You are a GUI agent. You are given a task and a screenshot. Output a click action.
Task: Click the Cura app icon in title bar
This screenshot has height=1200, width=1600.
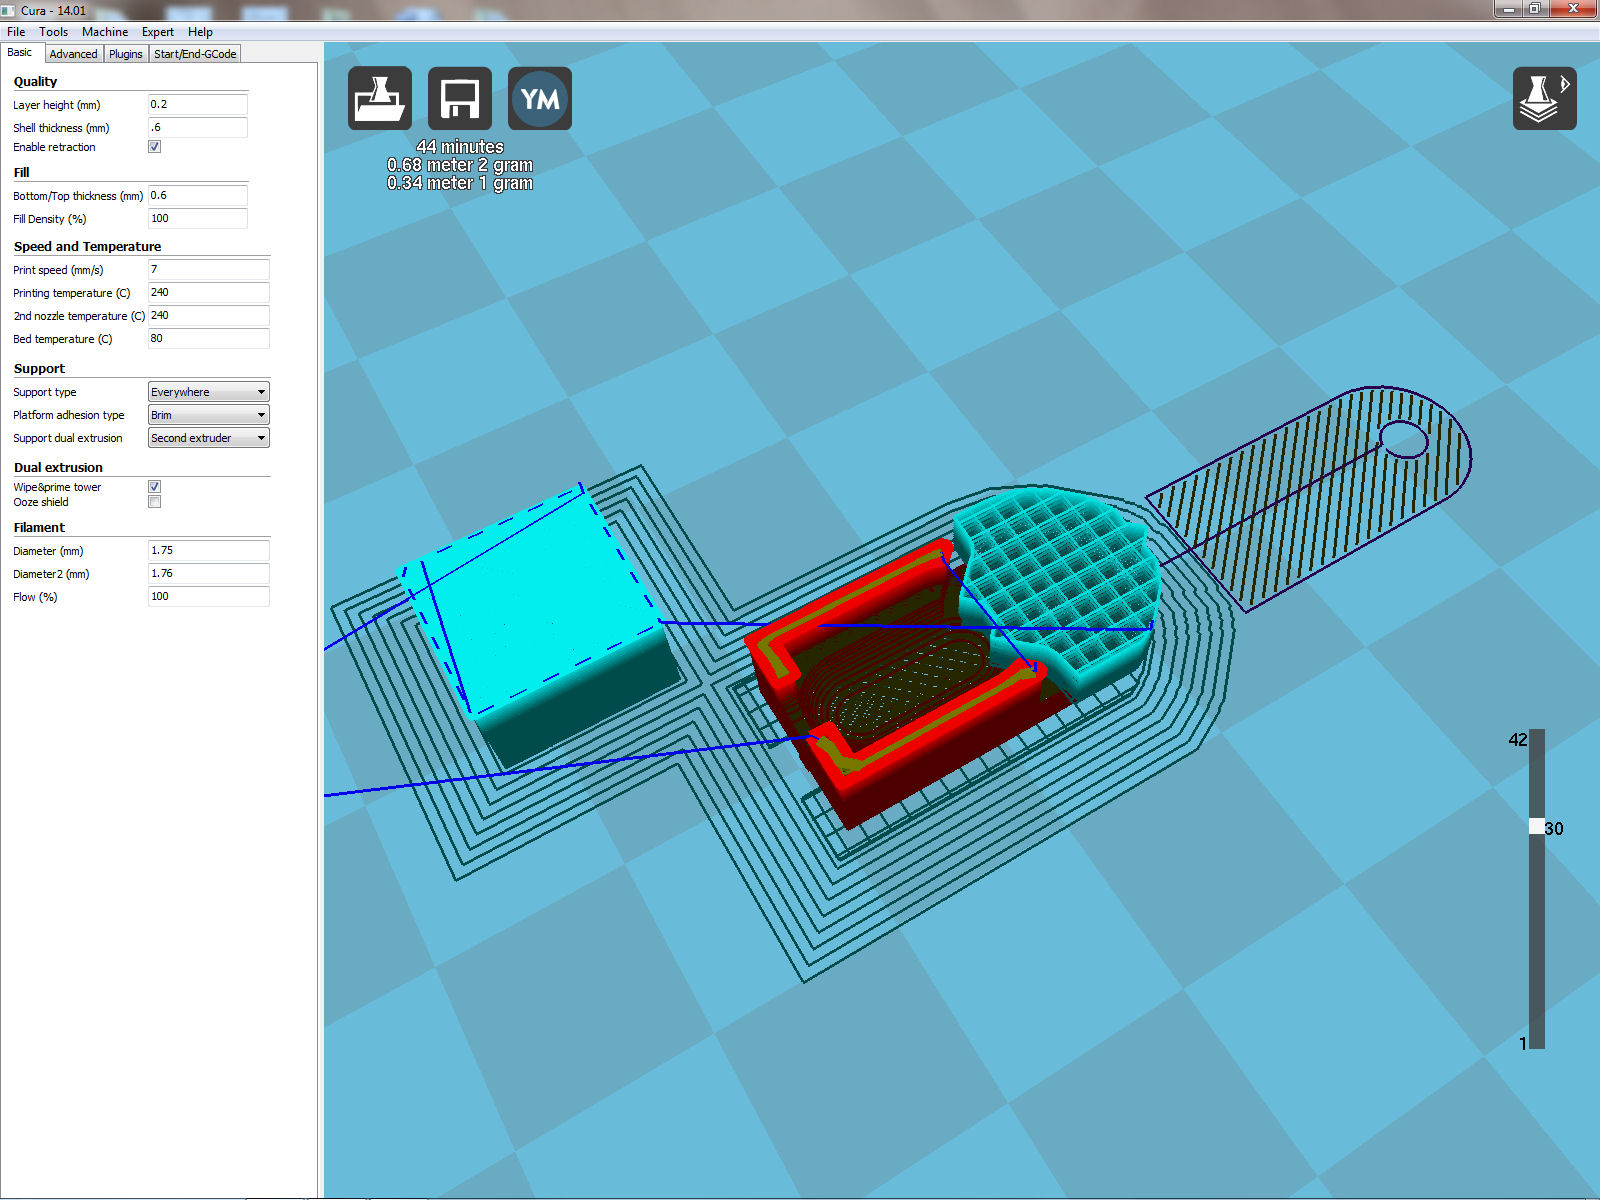pyautogui.click(x=9, y=10)
